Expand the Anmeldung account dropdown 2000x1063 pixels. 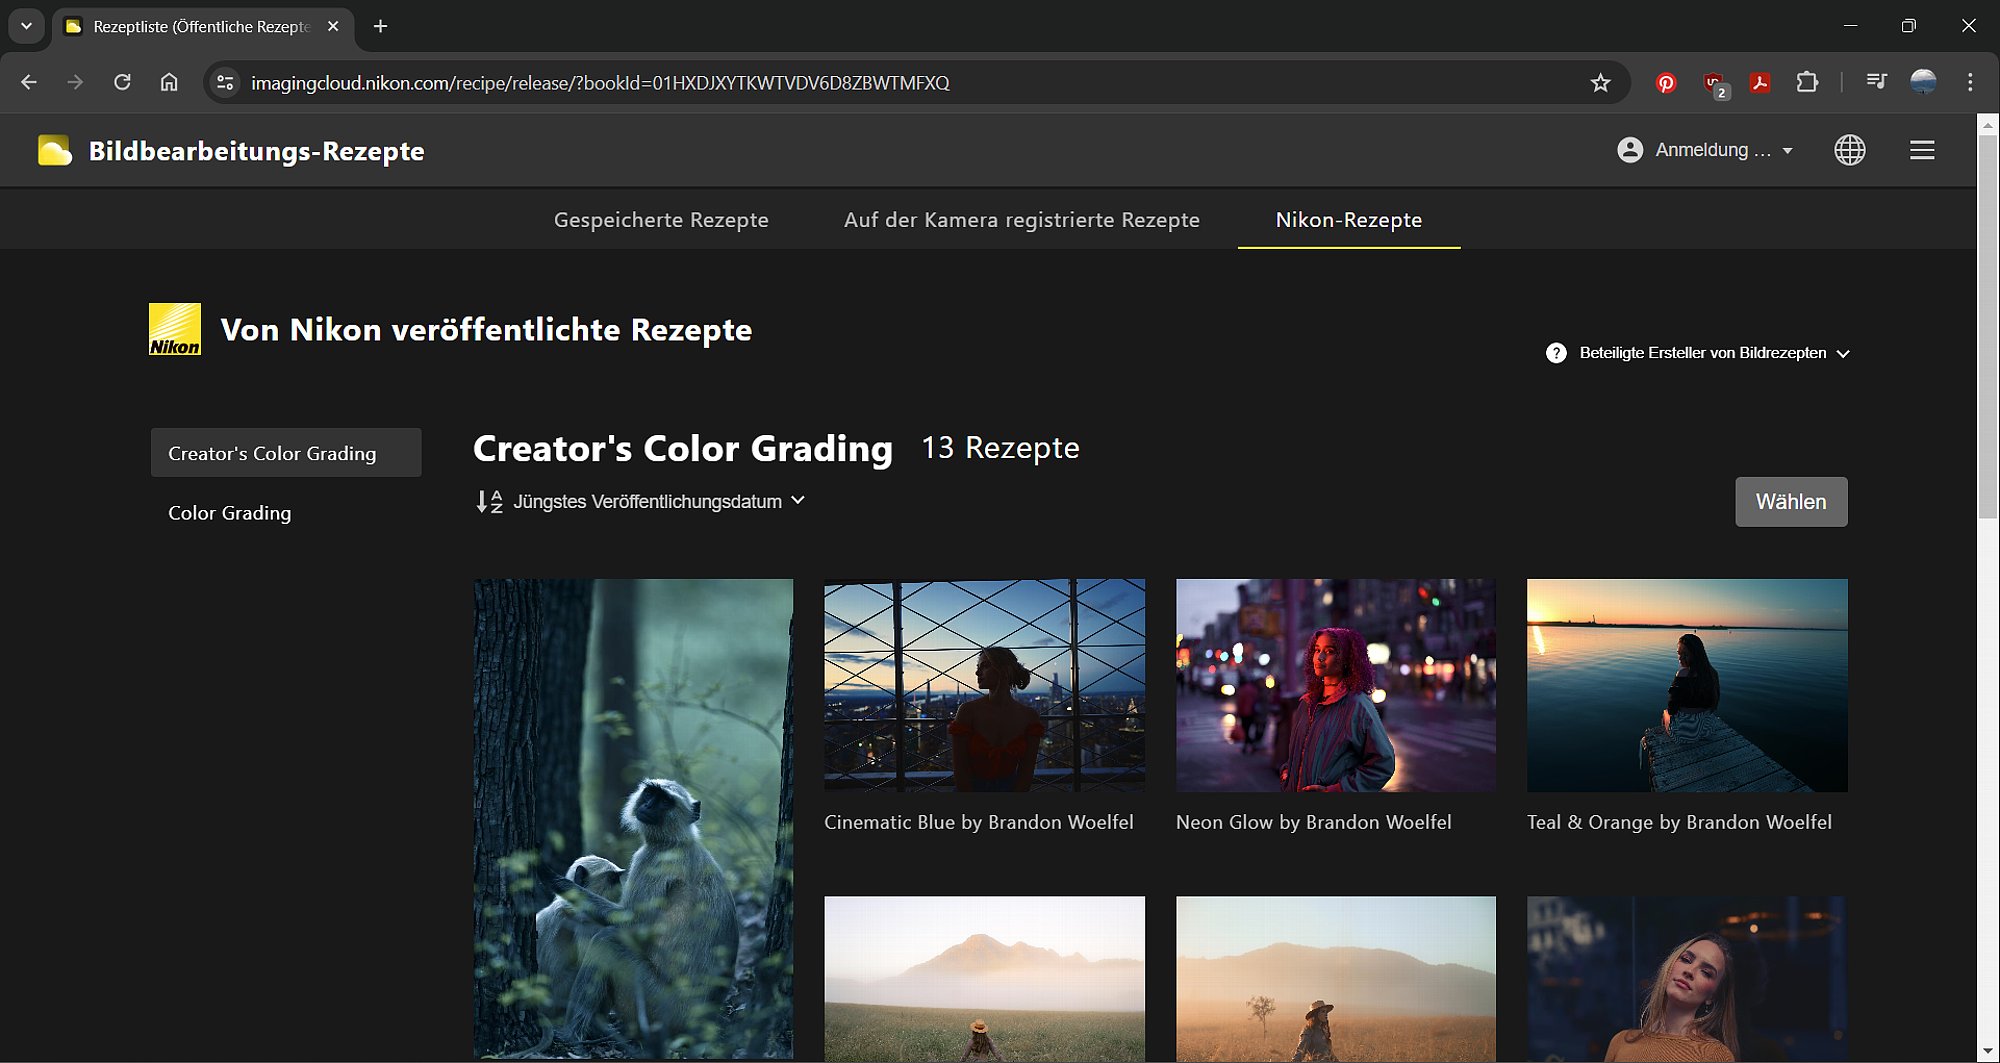1705,150
